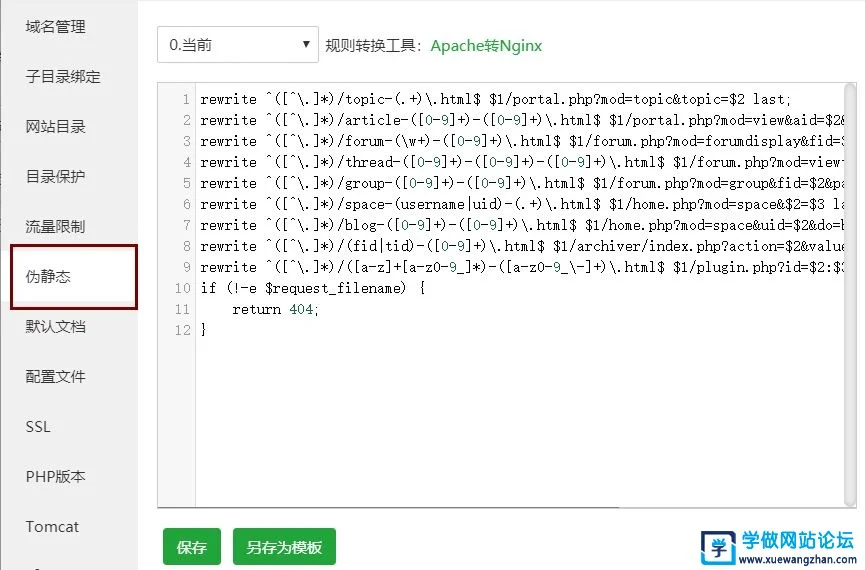Screen dimensions: 865x570
Task: Click line 1 rewrite topic rule
Action: [x=495, y=99]
